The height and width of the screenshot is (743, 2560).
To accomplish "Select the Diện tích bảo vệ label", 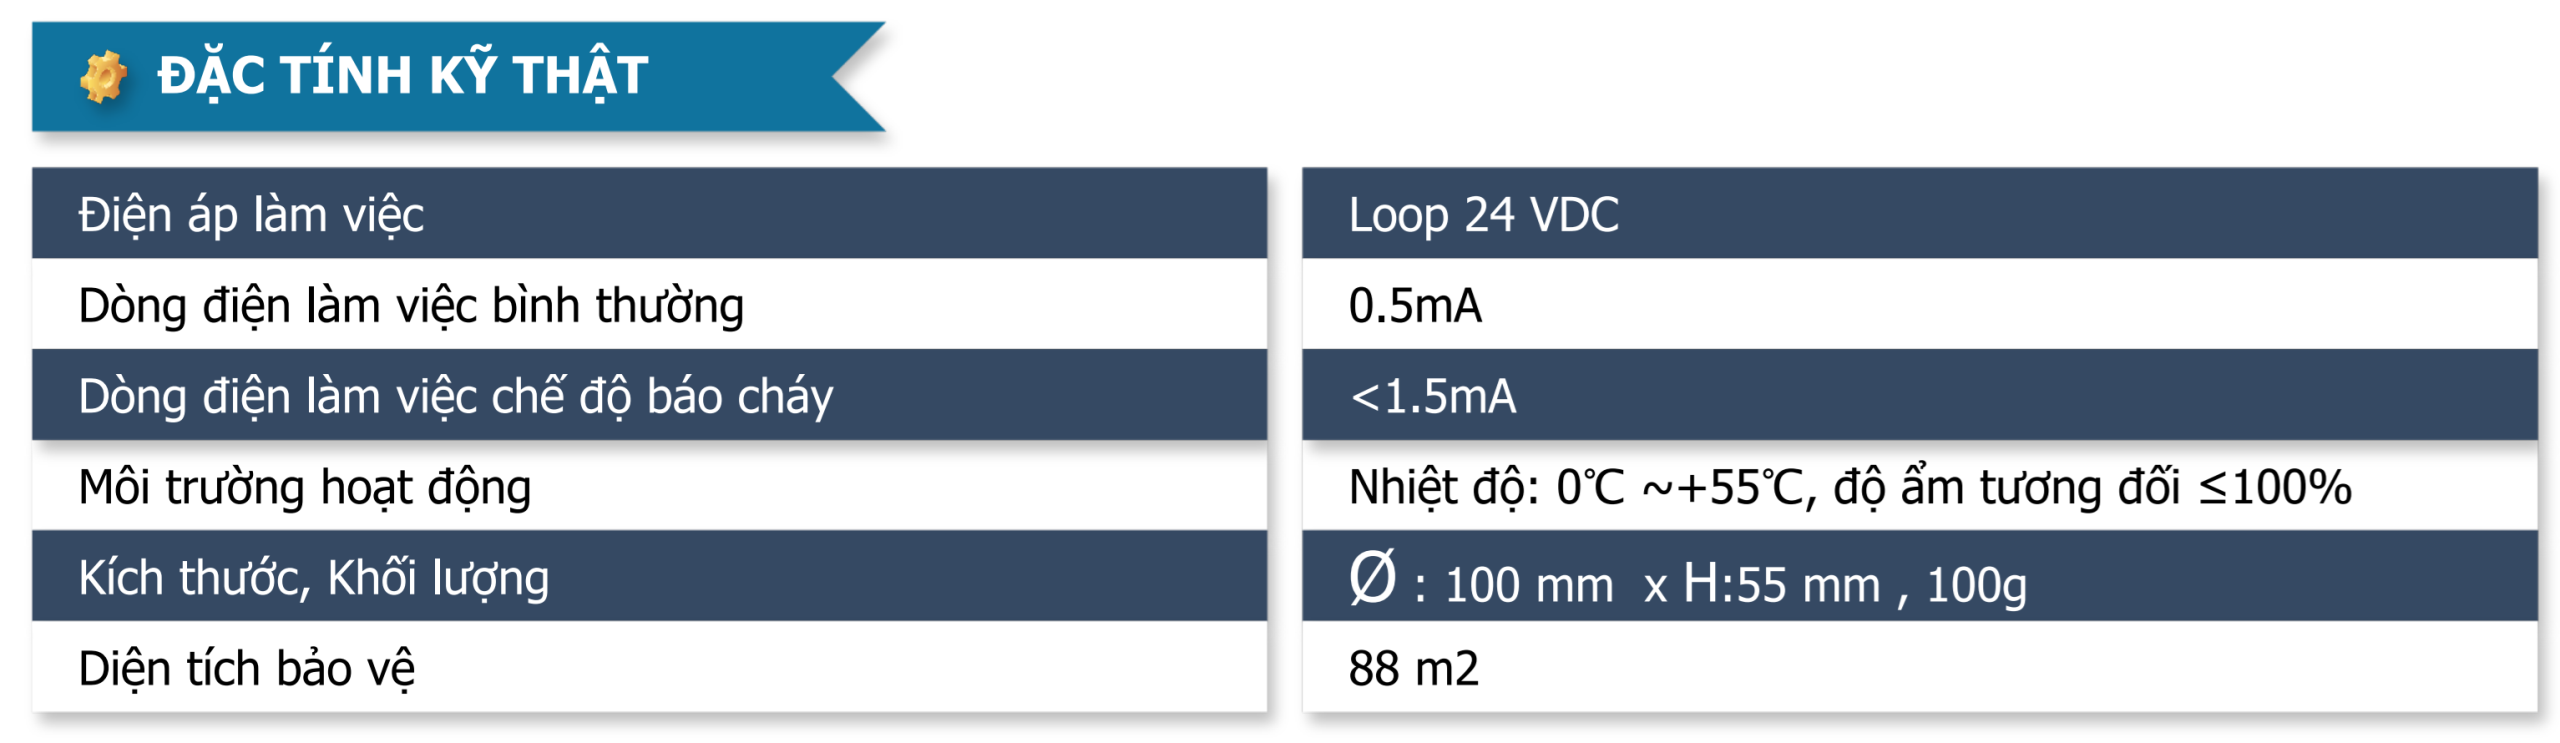I will [246, 668].
